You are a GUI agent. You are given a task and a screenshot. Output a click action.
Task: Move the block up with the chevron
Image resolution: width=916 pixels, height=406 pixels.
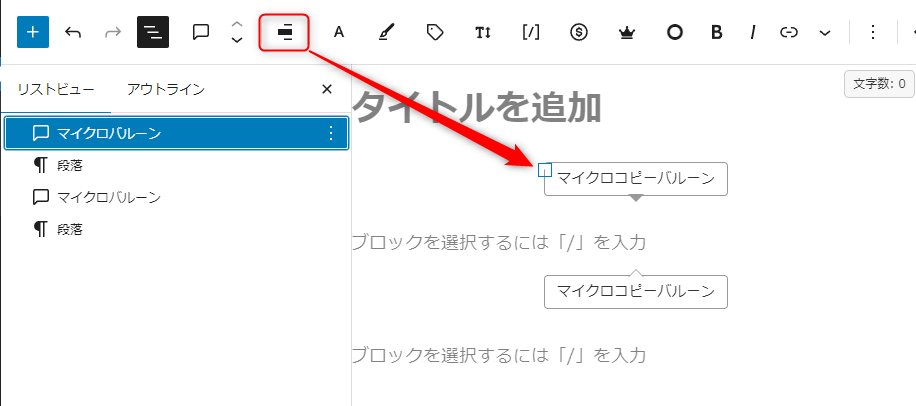click(237, 24)
